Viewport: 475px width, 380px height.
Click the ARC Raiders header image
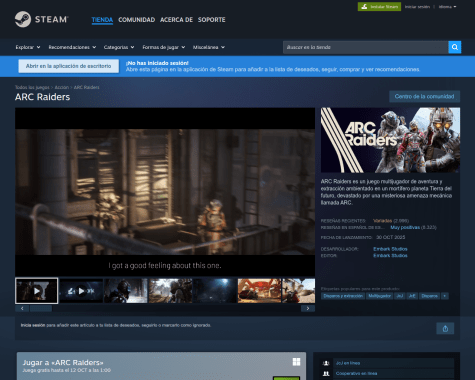(x=390, y=140)
